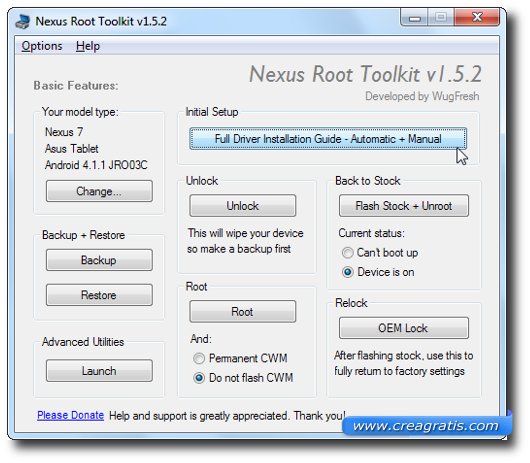Click the Unlock button
This screenshot has height=463, width=530.
[x=242, y=206]
